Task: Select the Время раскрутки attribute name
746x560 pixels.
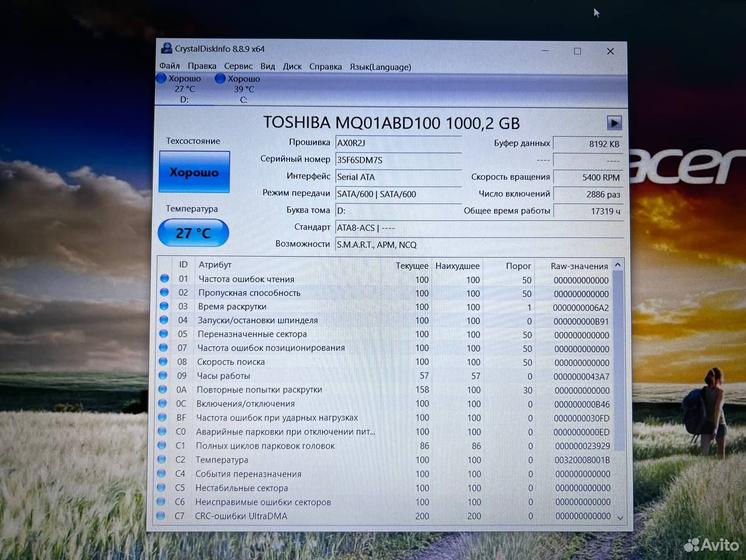Action: click(232, 306)
